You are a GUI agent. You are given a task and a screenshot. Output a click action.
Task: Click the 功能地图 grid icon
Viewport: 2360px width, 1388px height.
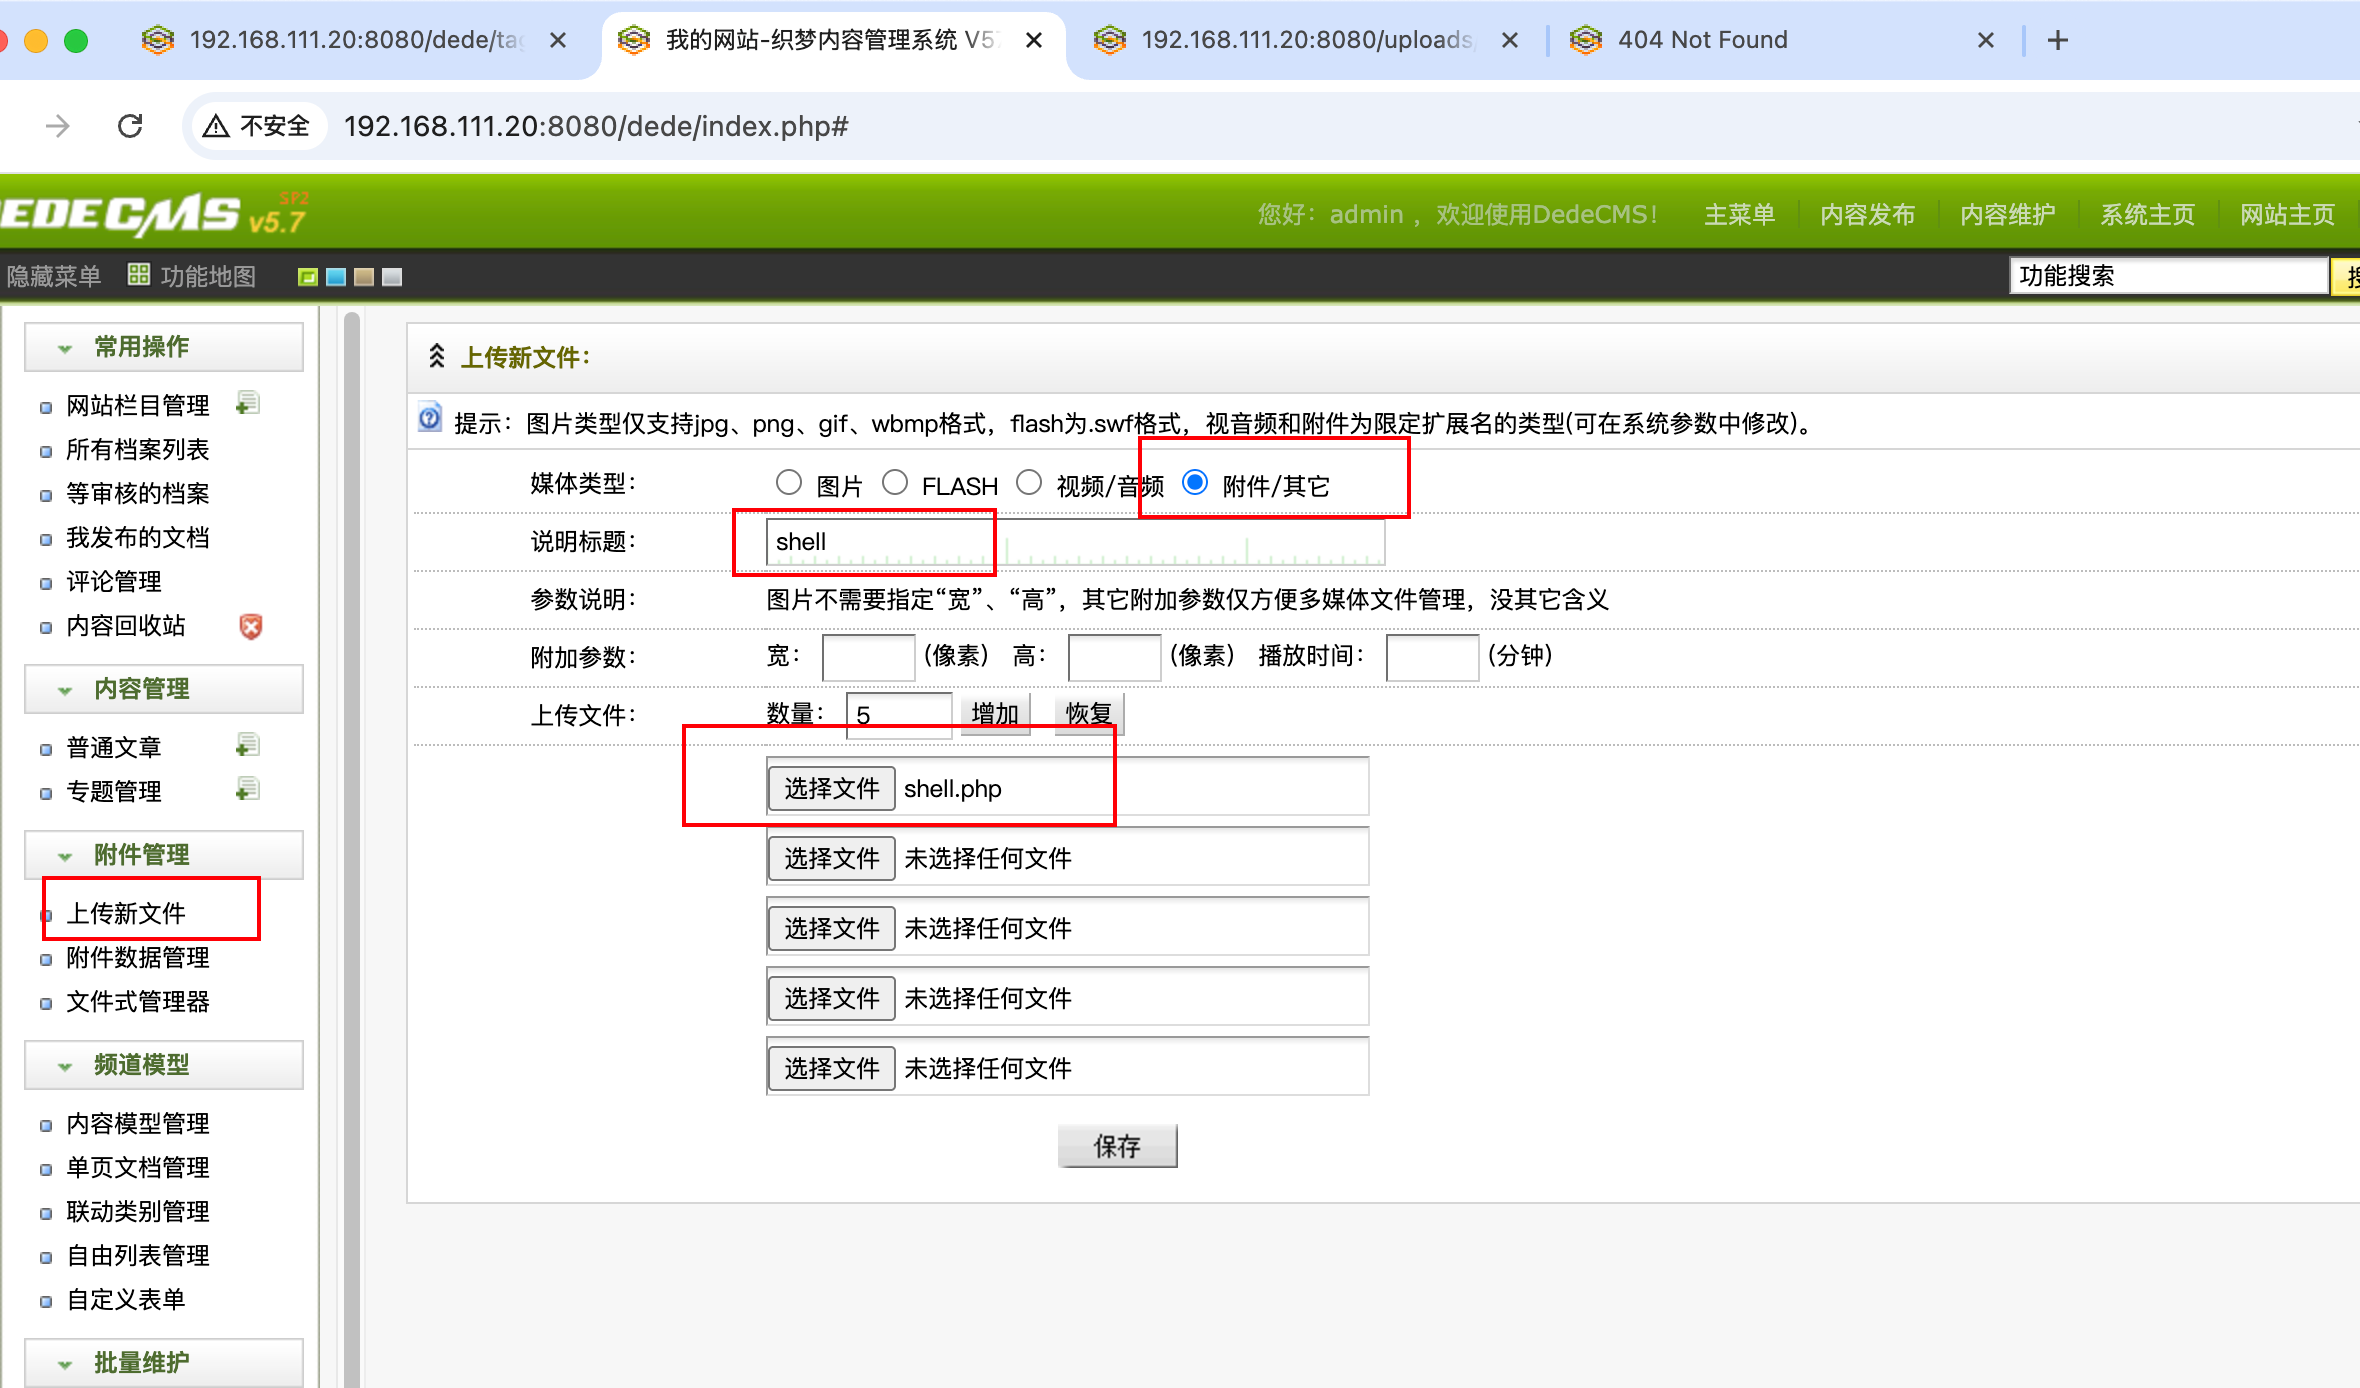click(x=139, y=275)
